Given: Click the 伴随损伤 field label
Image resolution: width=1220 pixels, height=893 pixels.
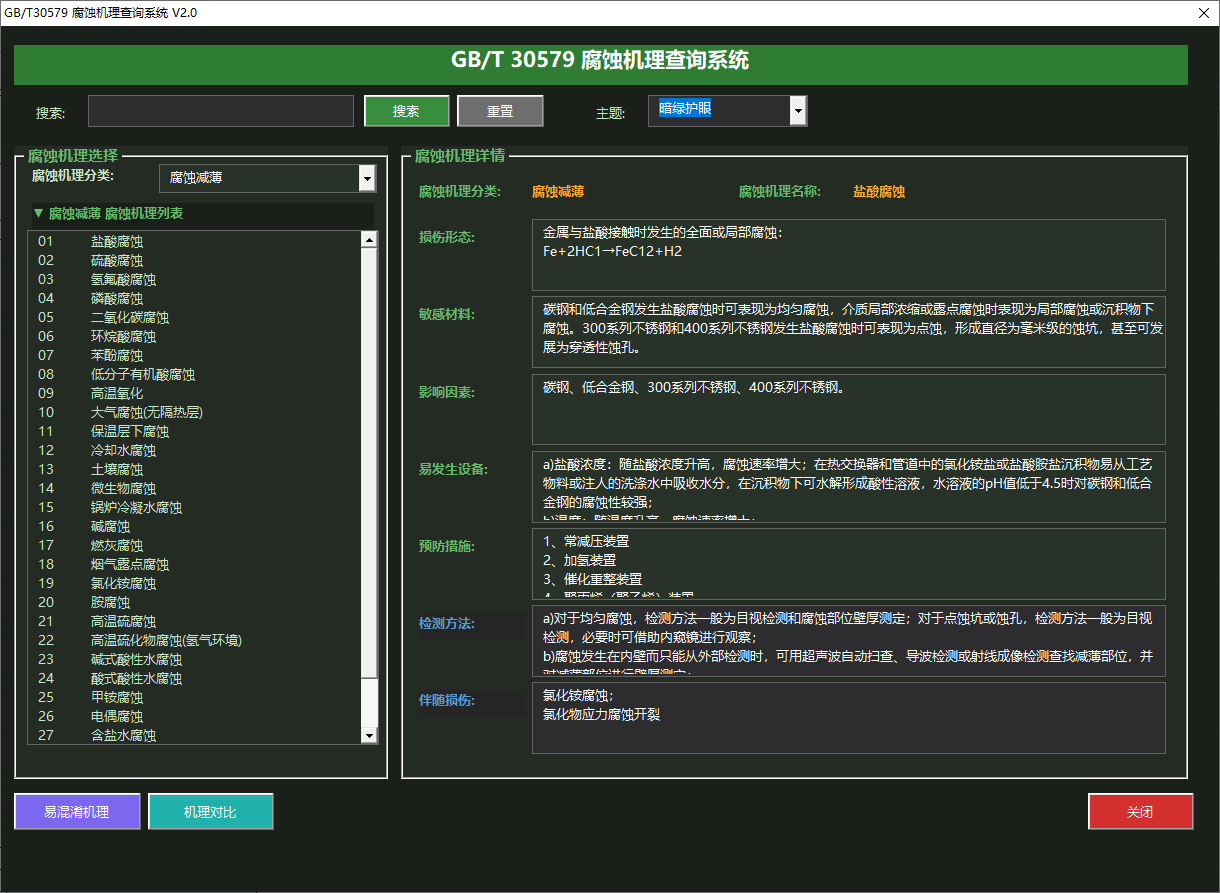Looking at the screenshot, I should pyautogui.click(x=446, y=700).
